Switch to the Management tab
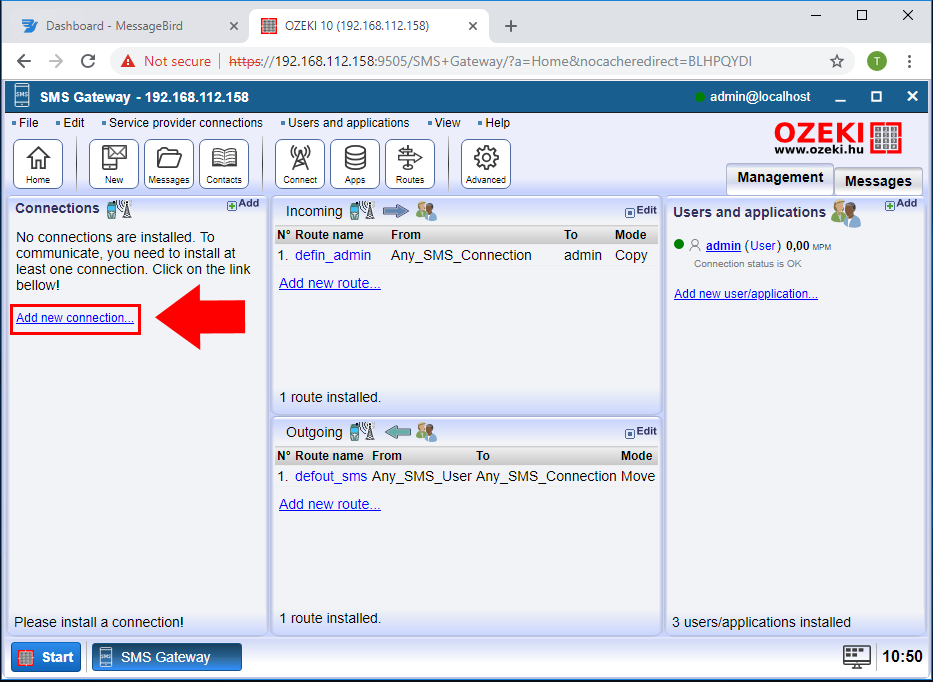Image resolution: width=933 pixels, height=682 pixels. pyautogui.click(x=779, y=178)
